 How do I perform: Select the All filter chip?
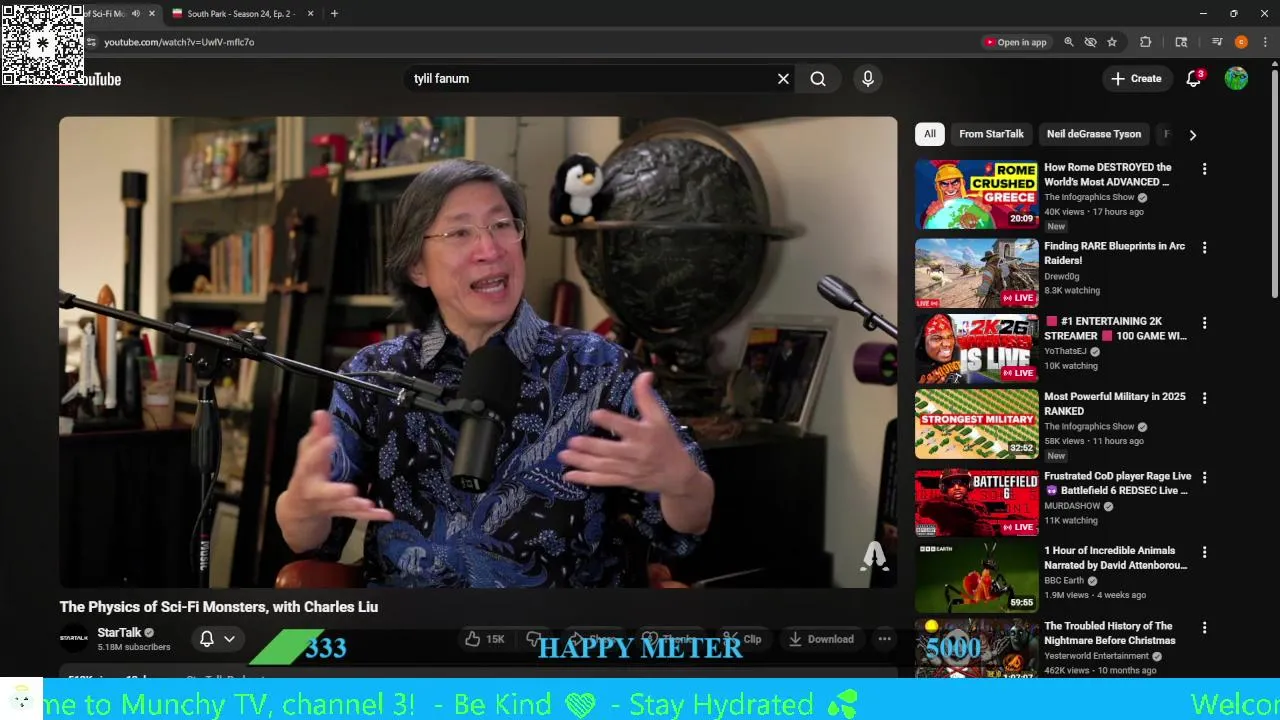pos(930,134)
